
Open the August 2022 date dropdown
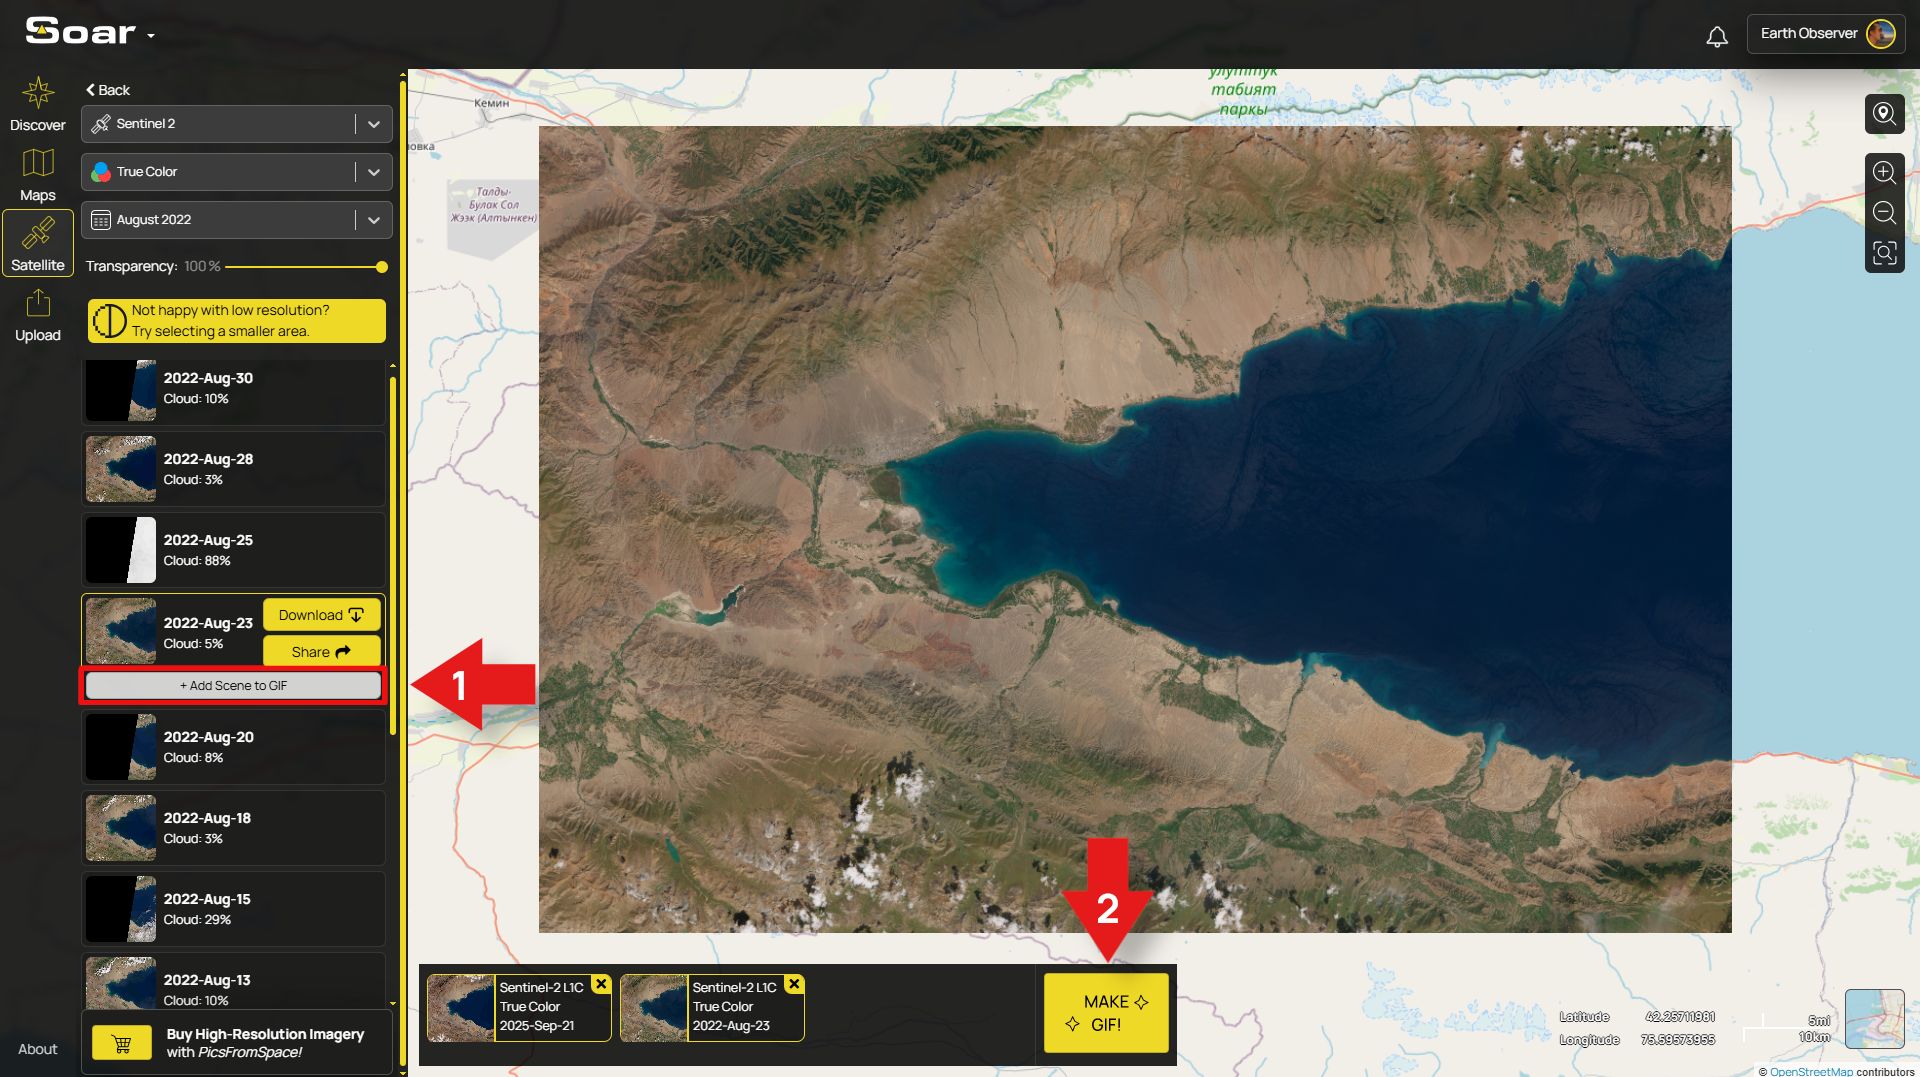pos(374,219)
